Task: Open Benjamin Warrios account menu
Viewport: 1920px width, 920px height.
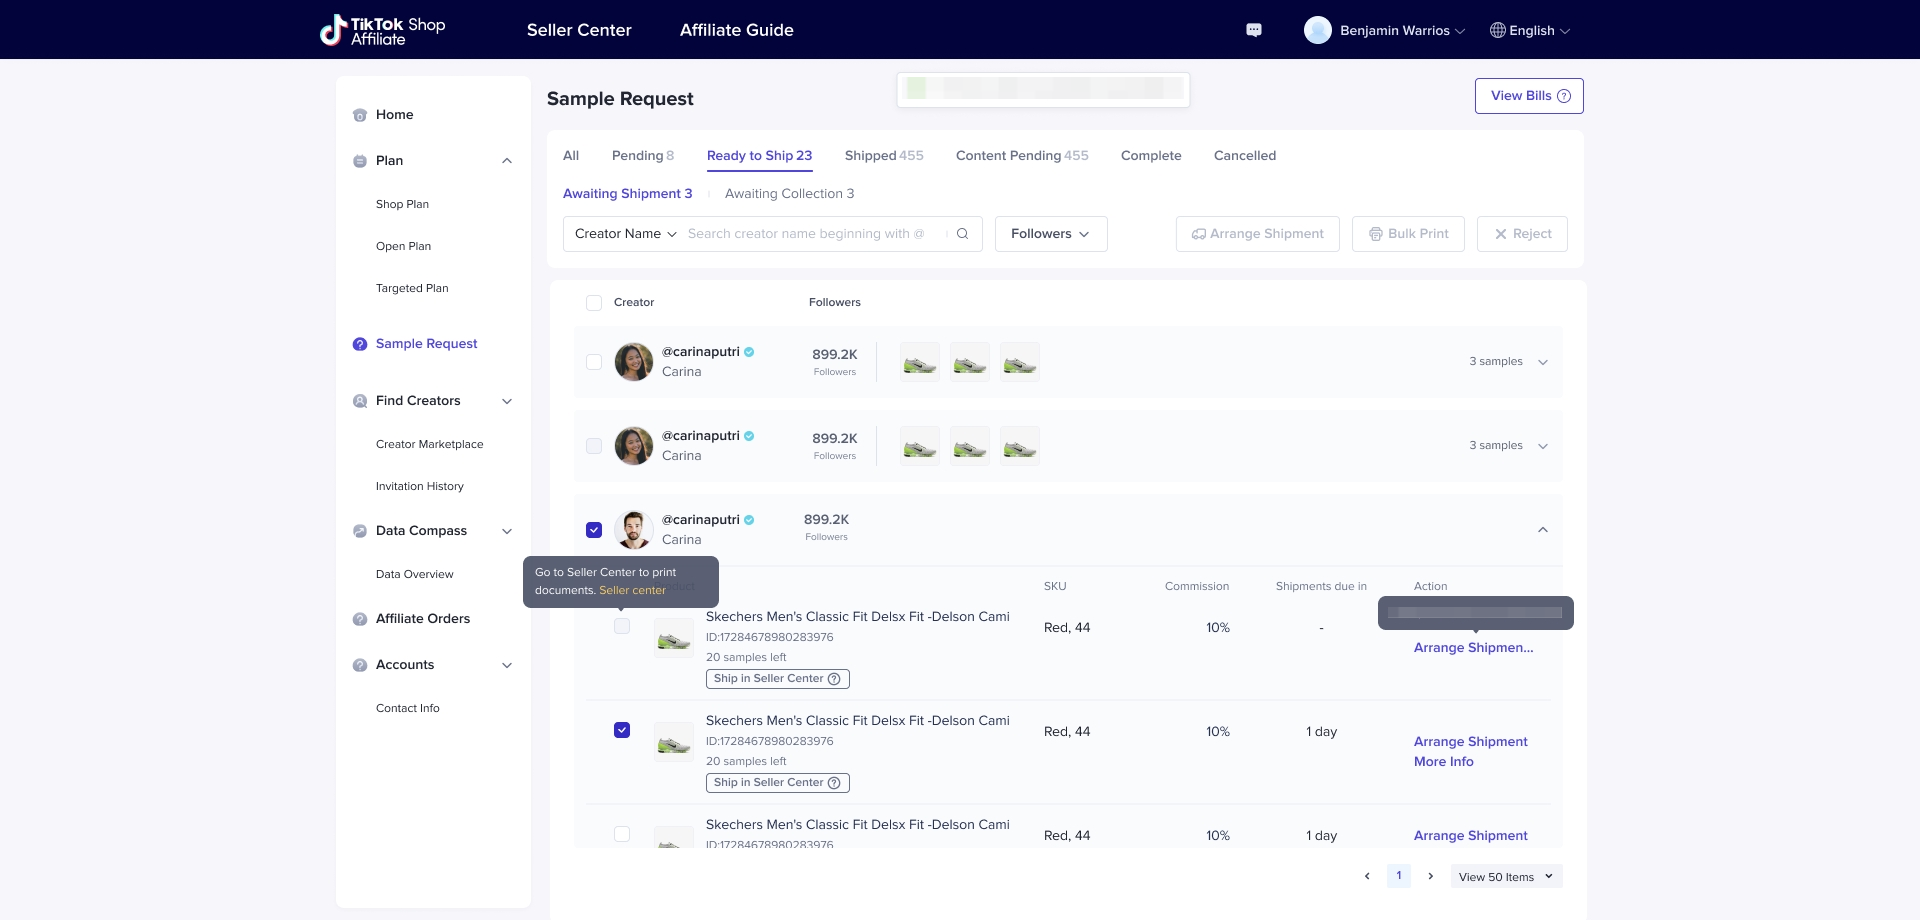Action: pos(1403,31)
